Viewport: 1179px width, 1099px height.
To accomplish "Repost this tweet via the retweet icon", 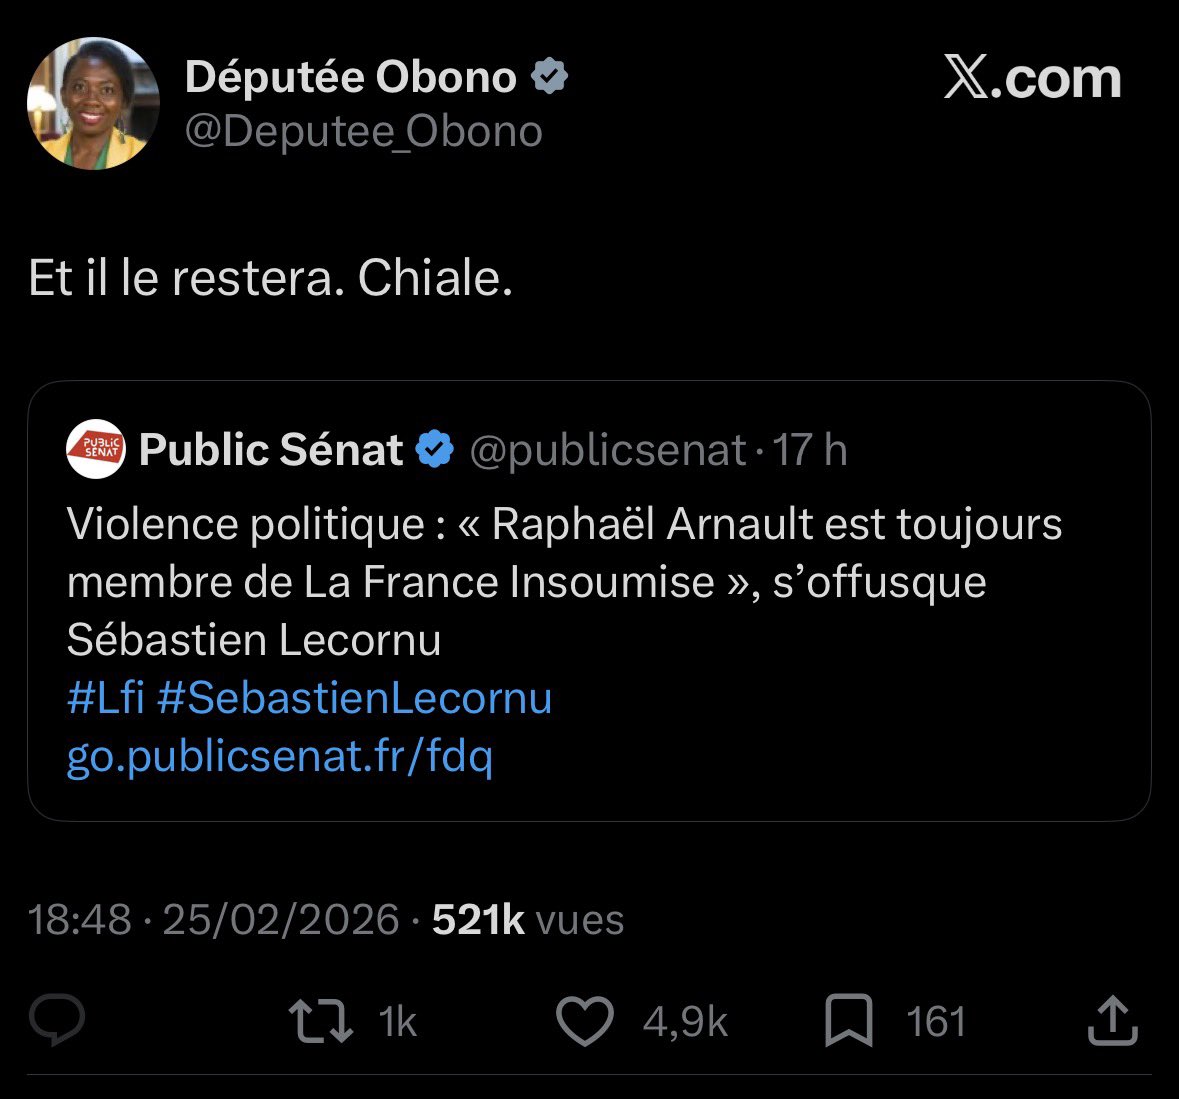I will (320, 1021).
